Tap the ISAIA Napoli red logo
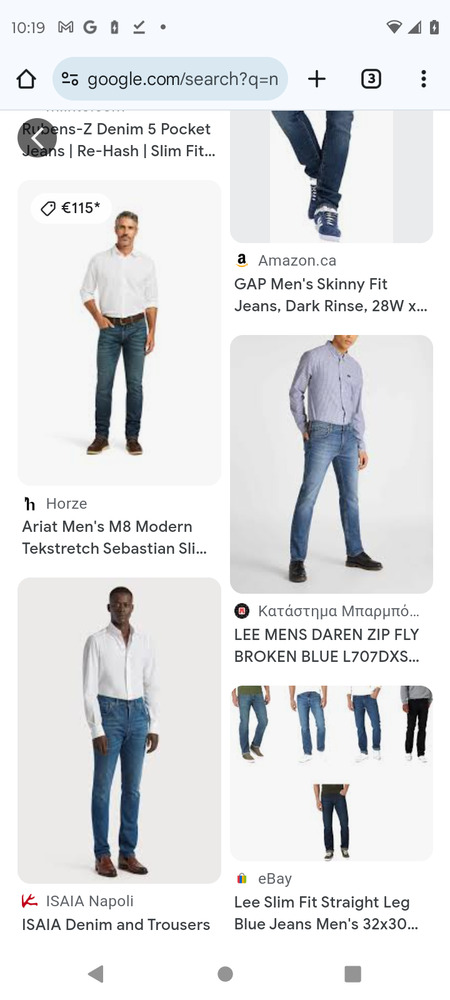 pos(29,901)
